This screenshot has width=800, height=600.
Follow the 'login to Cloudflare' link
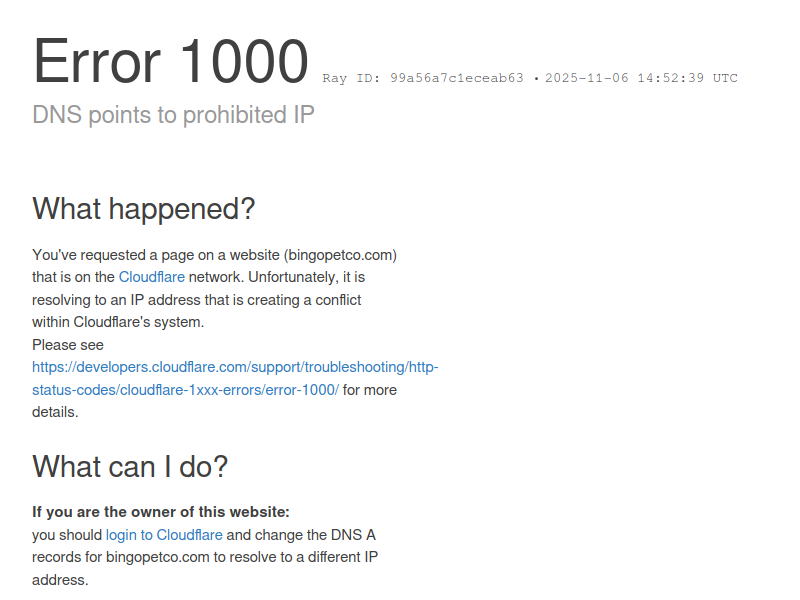coord(164,535)
